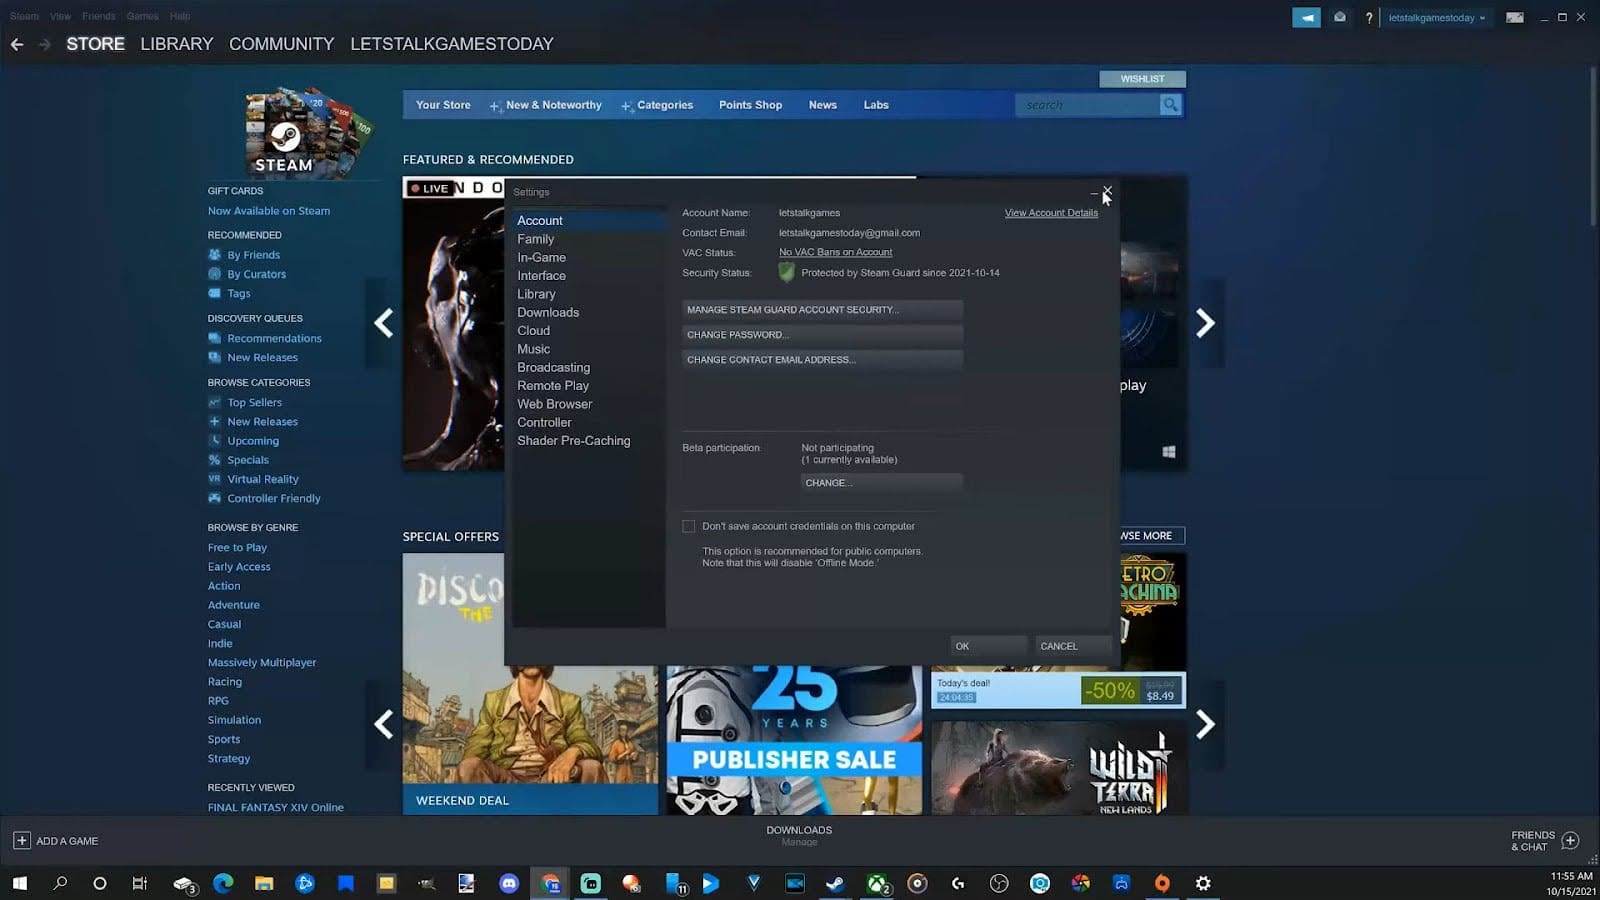Click Cancel in Settings dialog
The height and width of the screenshot is (900, 1600).
[1073, 646]
